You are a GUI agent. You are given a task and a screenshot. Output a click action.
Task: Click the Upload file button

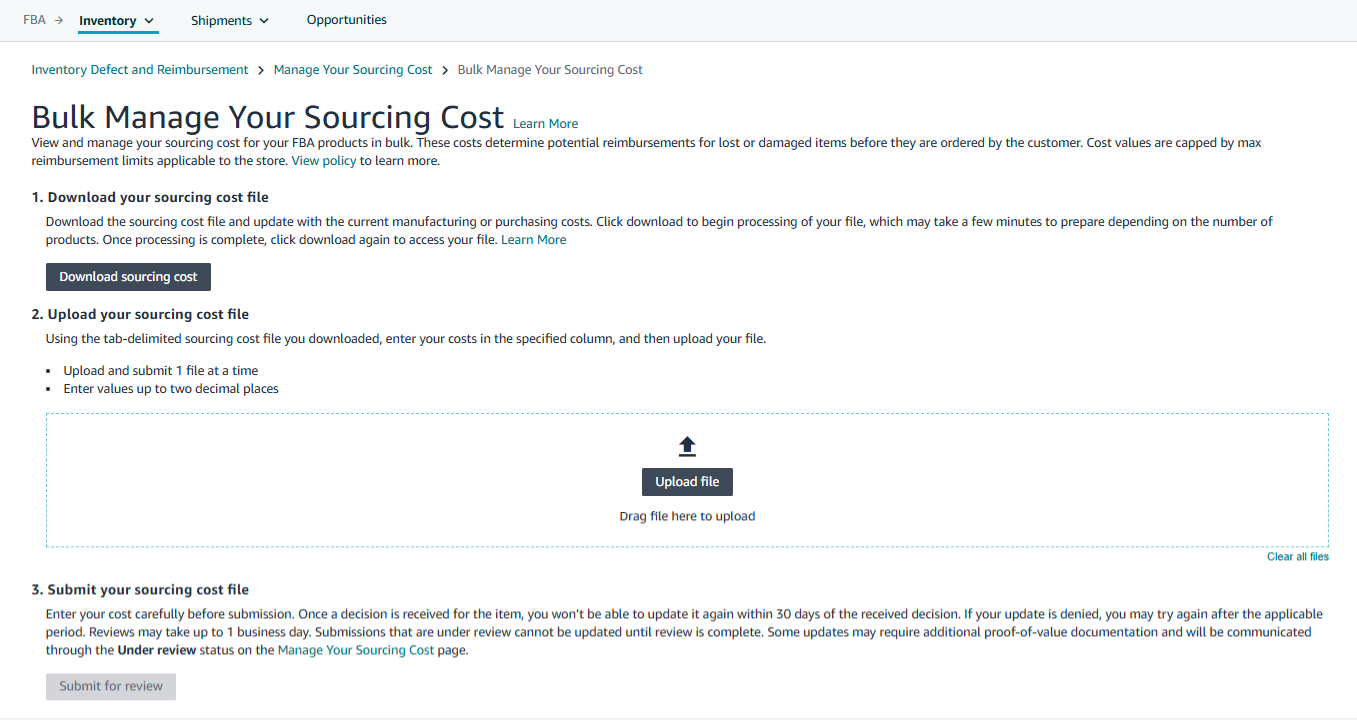point(687,482)
